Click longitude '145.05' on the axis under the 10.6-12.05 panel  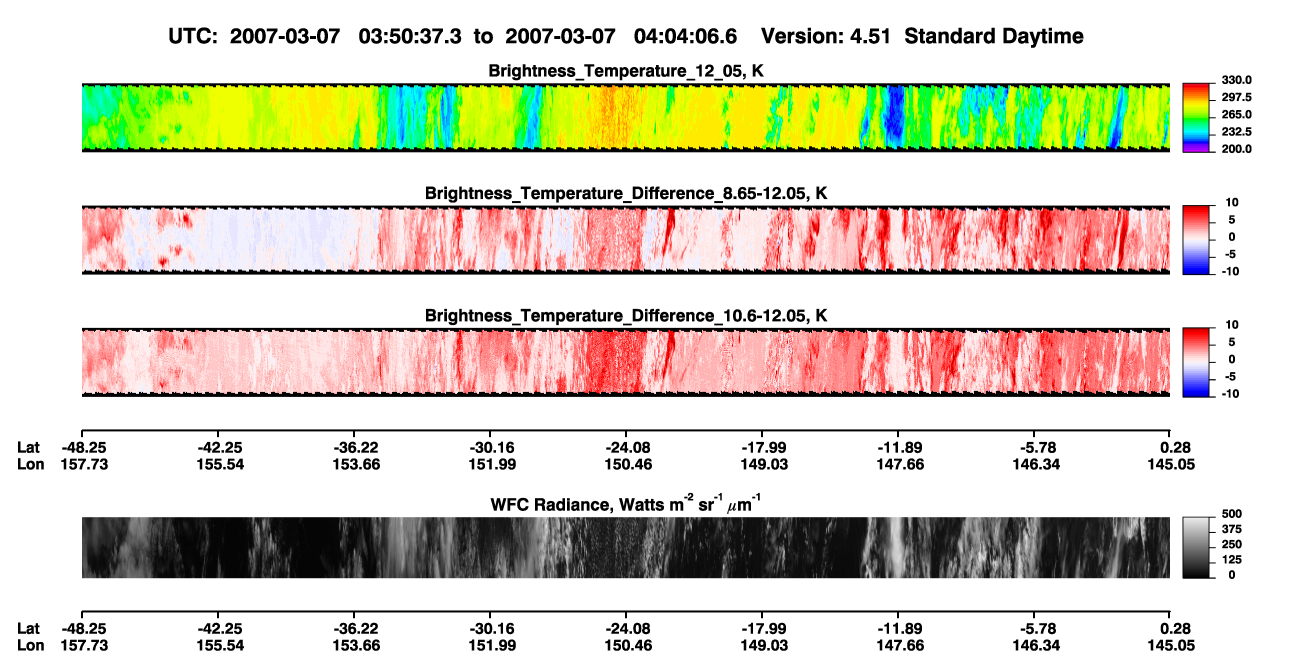pos(1170,464)
